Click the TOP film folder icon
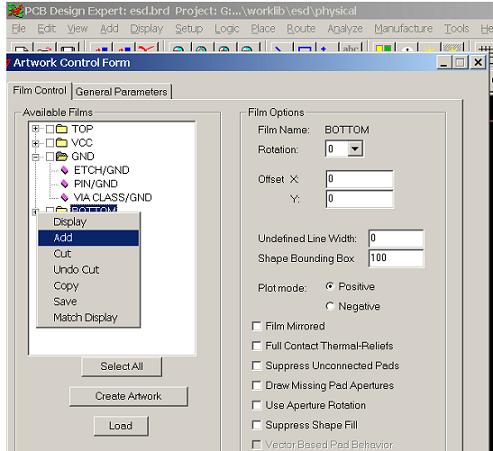The image size is (493, 451). 61,129
